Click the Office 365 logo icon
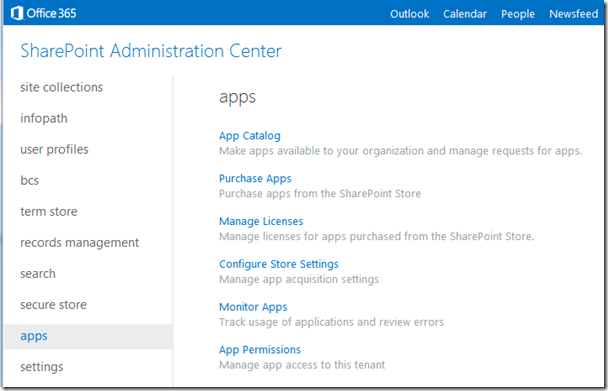 17,13
